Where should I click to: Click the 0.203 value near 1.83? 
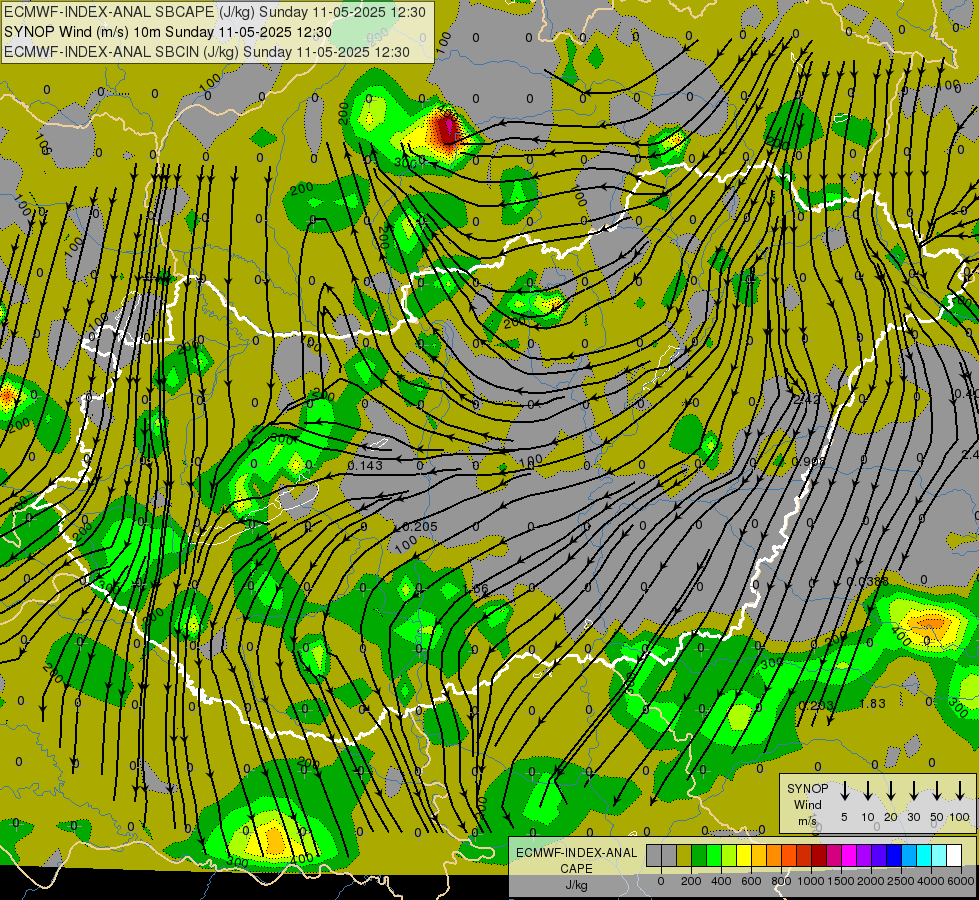817,706
